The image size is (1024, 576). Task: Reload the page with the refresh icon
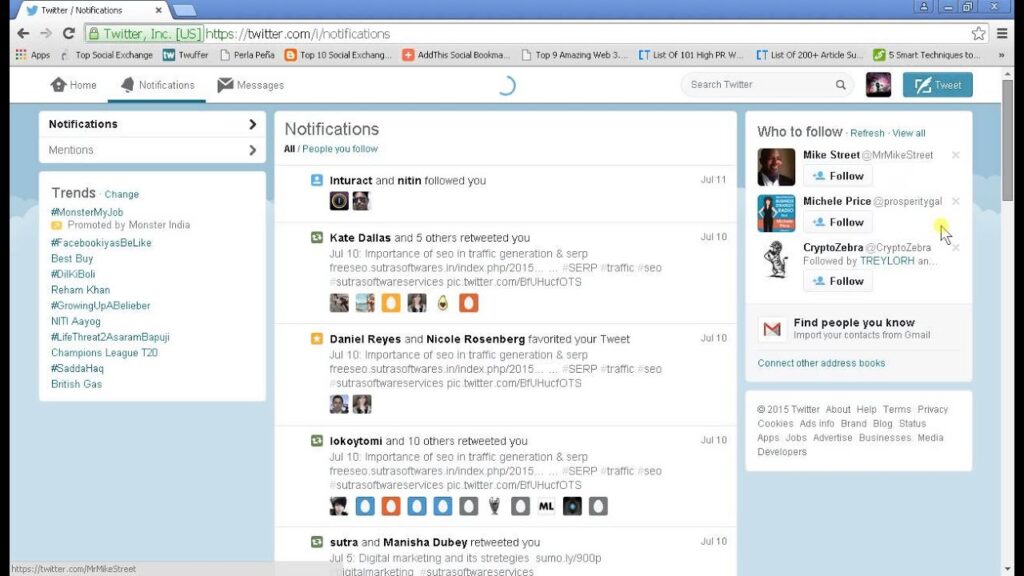[69, 33]
